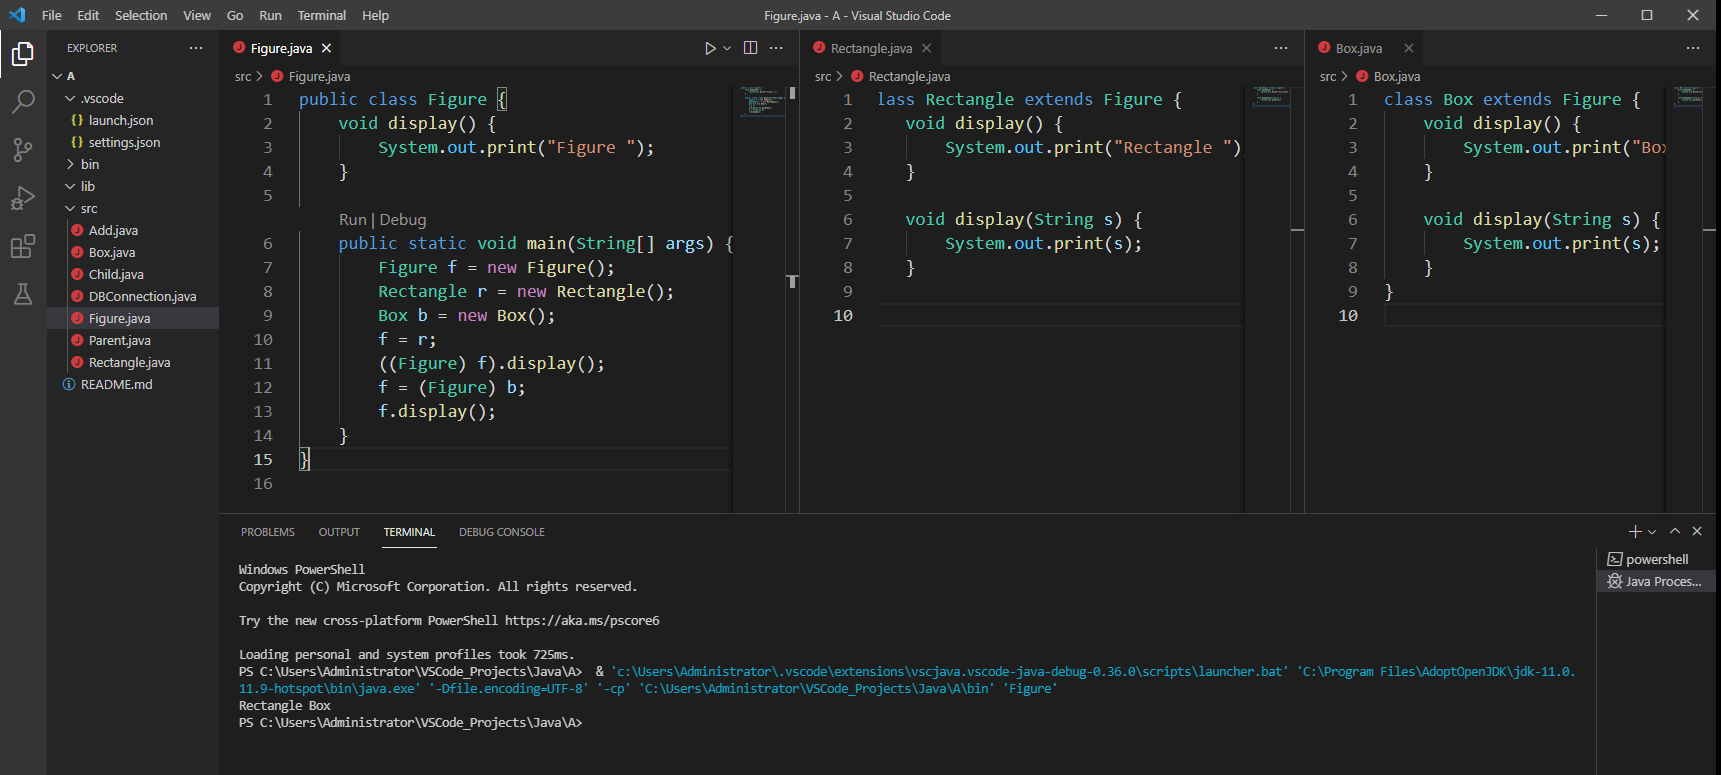Click Box.java breadcrumb file name
This screenshot has width=1721, height=775.
(x=1396, y=76)
